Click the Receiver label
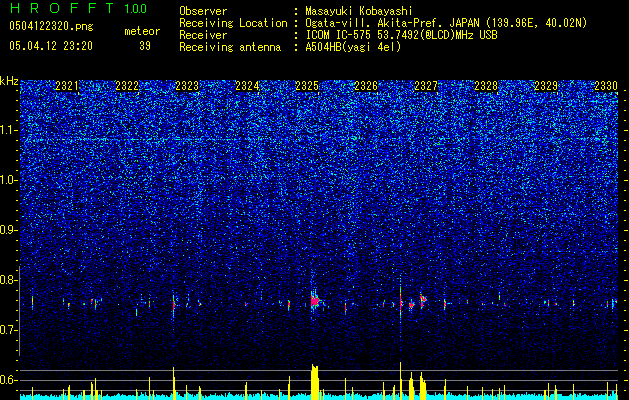Viewport: 629px width, 400px height. tap(203, 35)
